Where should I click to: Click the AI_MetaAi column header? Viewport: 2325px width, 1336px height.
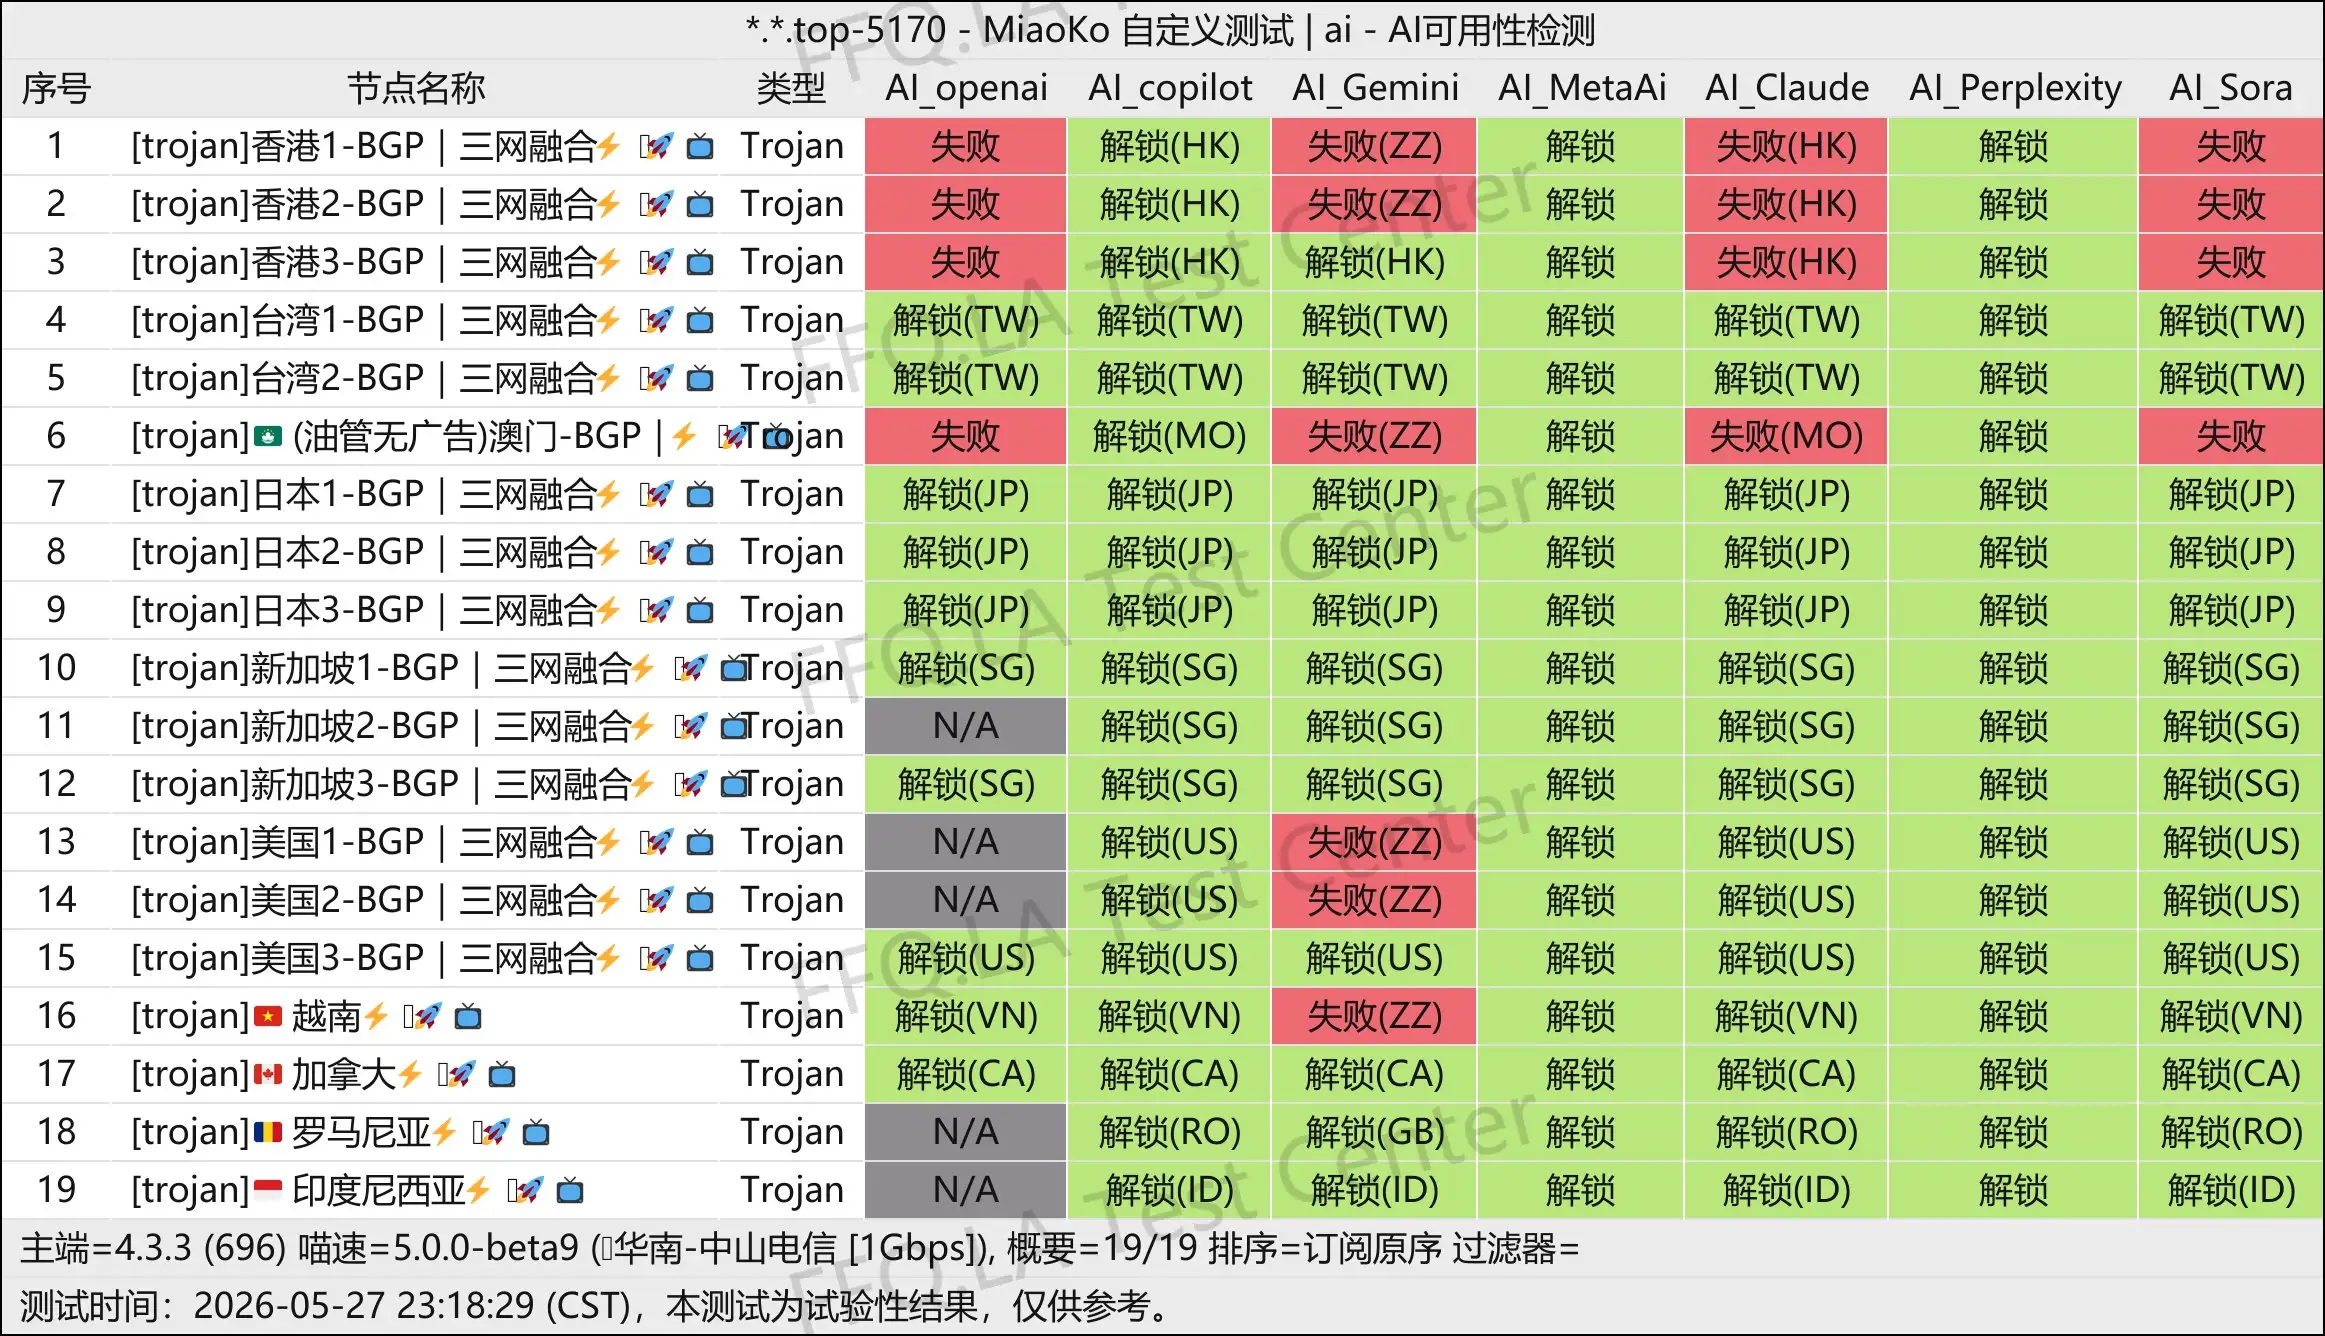click(1581, 89)
